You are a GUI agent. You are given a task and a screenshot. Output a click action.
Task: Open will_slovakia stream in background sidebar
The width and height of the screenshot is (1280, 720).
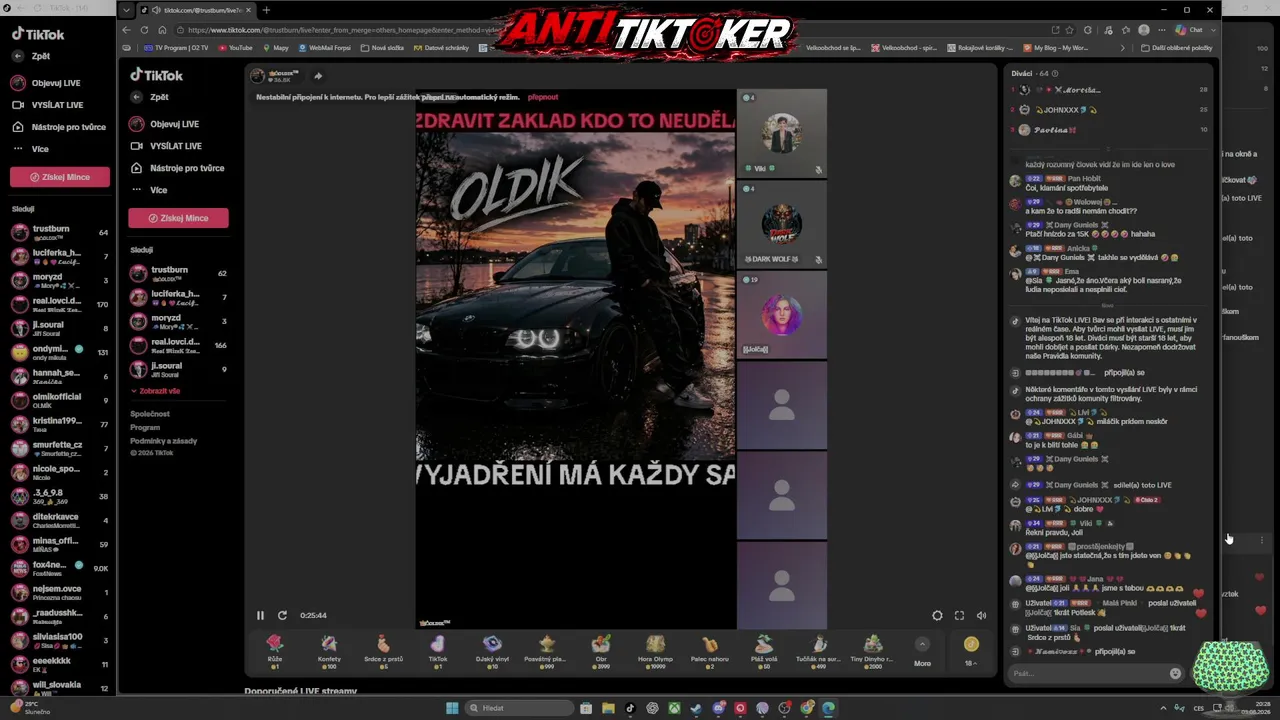click(x=60, y=688)
